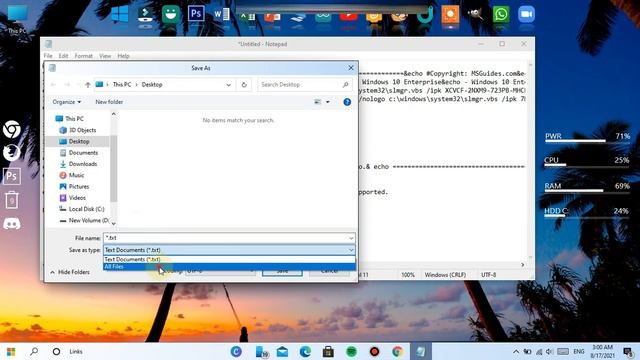Close the Save As dialog

[351, 68]
